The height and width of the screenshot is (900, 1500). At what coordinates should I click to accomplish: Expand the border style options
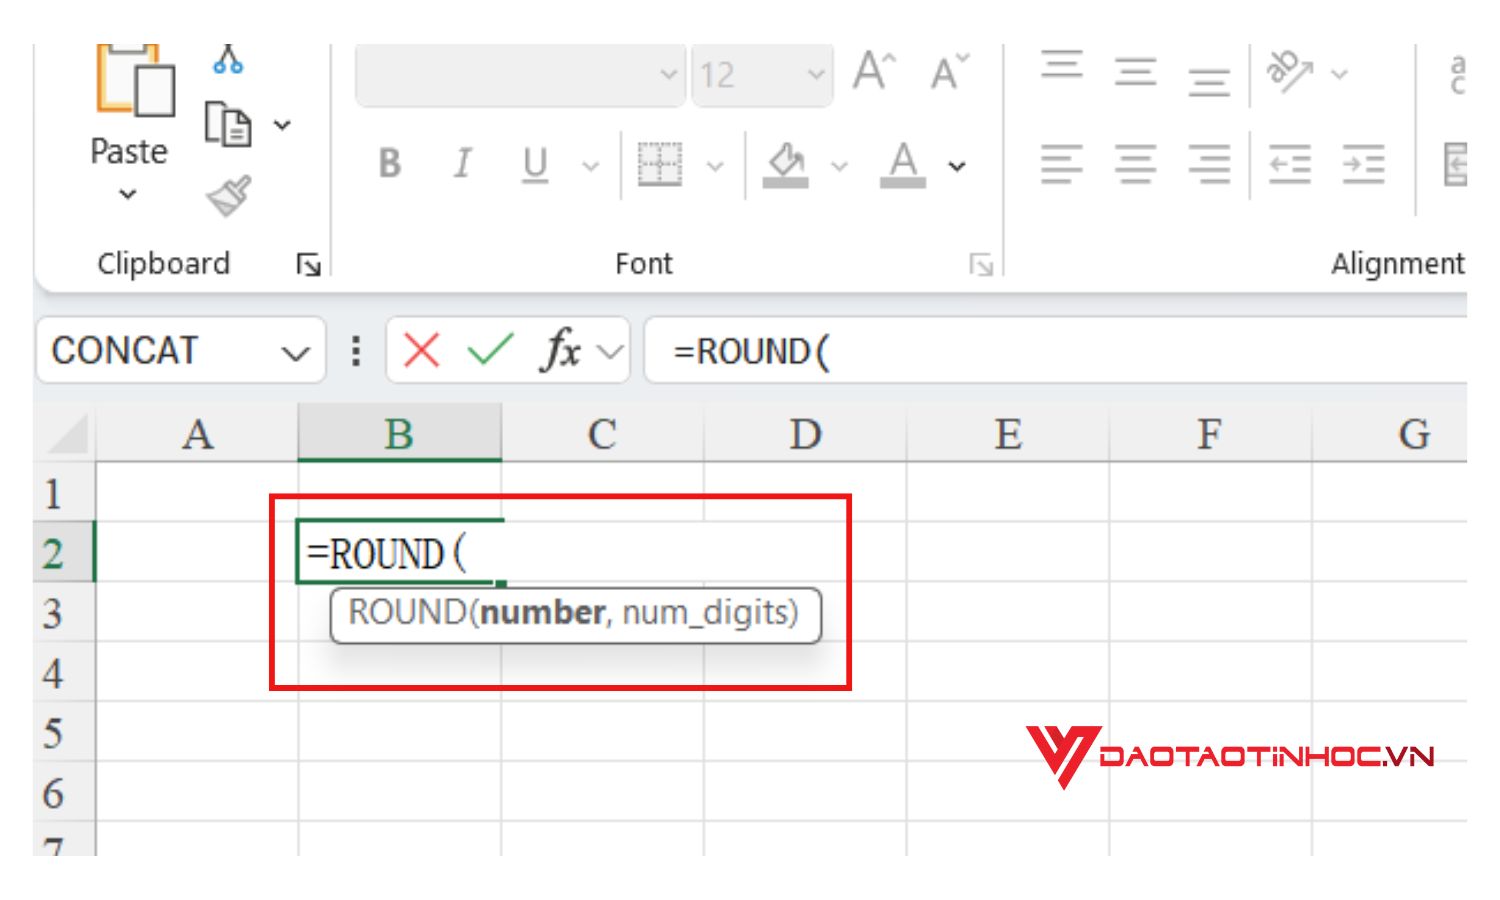click(x=715, y=166)
